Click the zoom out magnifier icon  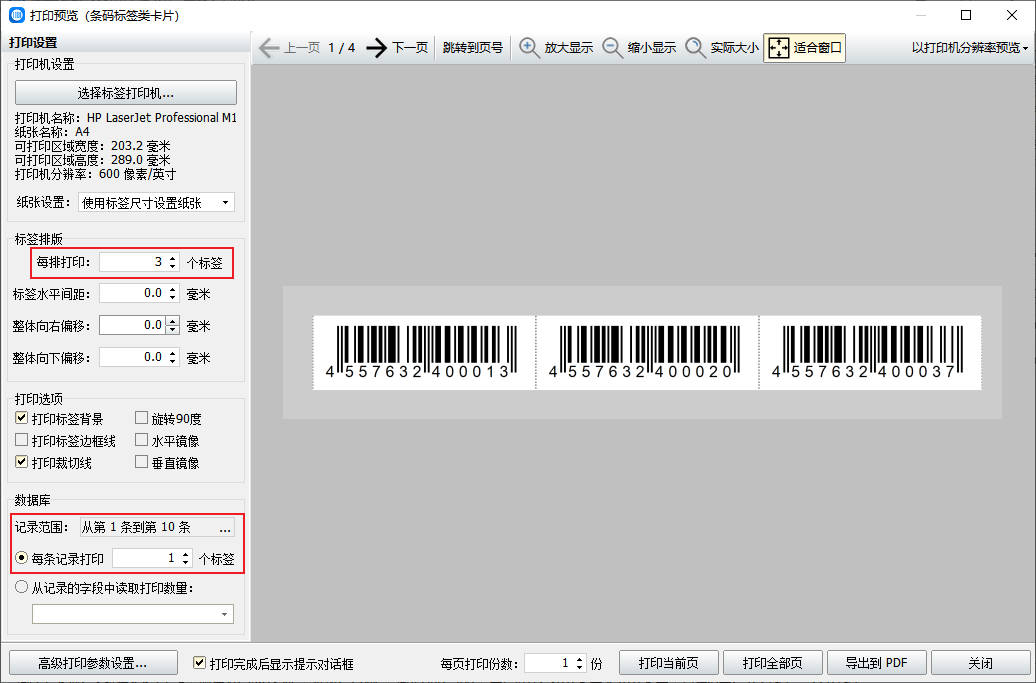[x=612, y=48]
